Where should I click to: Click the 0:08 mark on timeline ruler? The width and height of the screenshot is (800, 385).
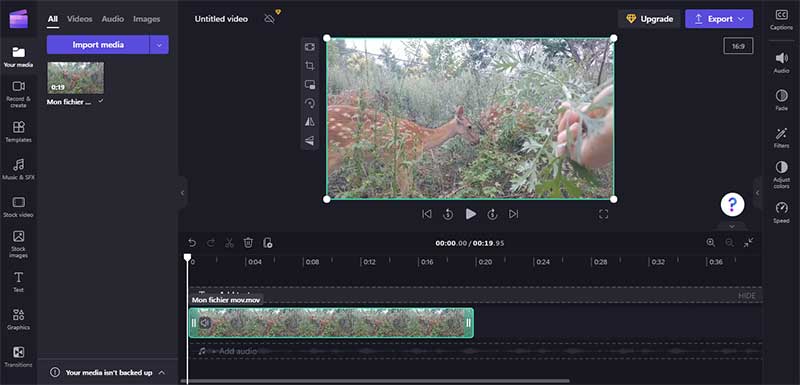tap(312, 262)
